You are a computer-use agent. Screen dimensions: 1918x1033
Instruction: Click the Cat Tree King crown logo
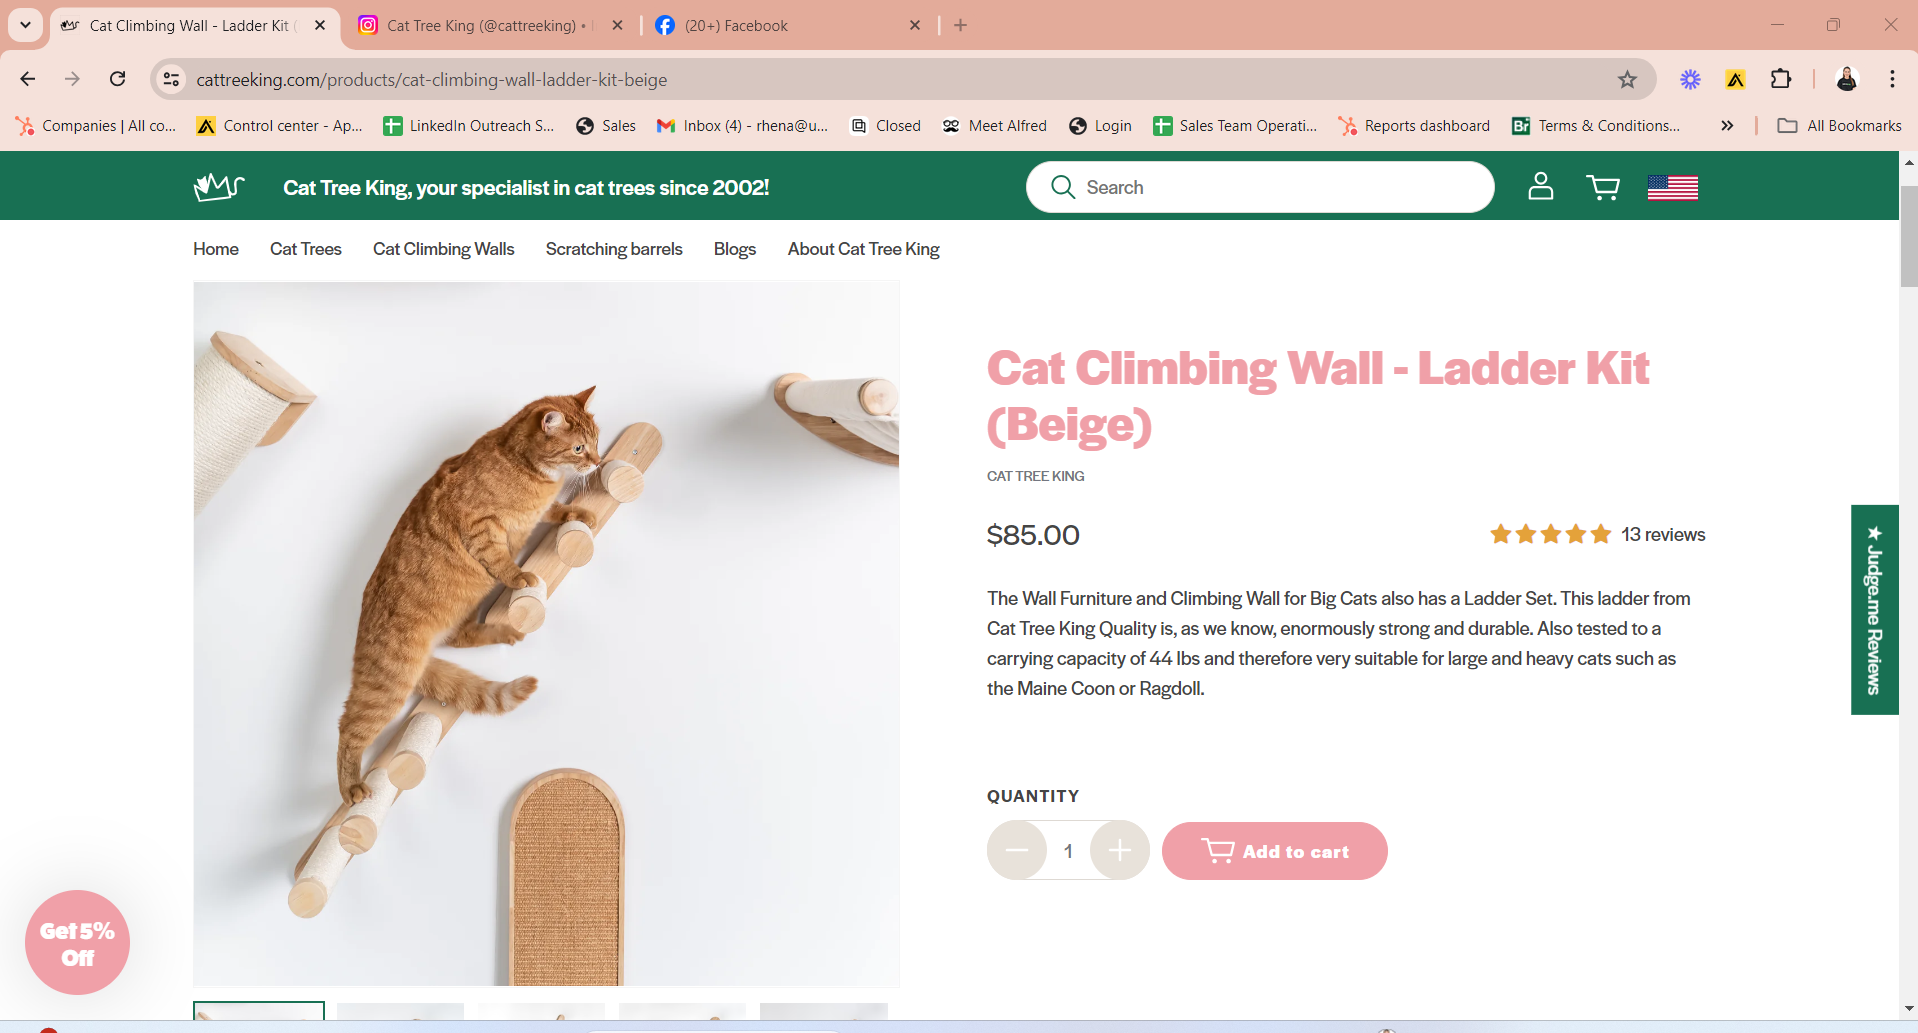(219, 187)
